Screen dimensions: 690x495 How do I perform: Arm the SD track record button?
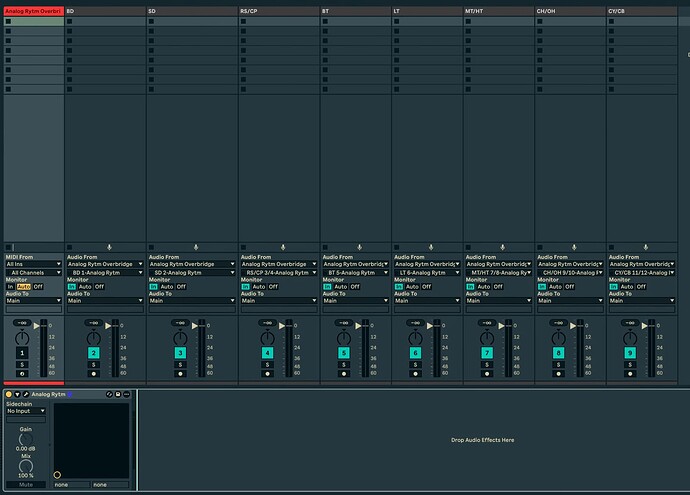pos(180,374)
